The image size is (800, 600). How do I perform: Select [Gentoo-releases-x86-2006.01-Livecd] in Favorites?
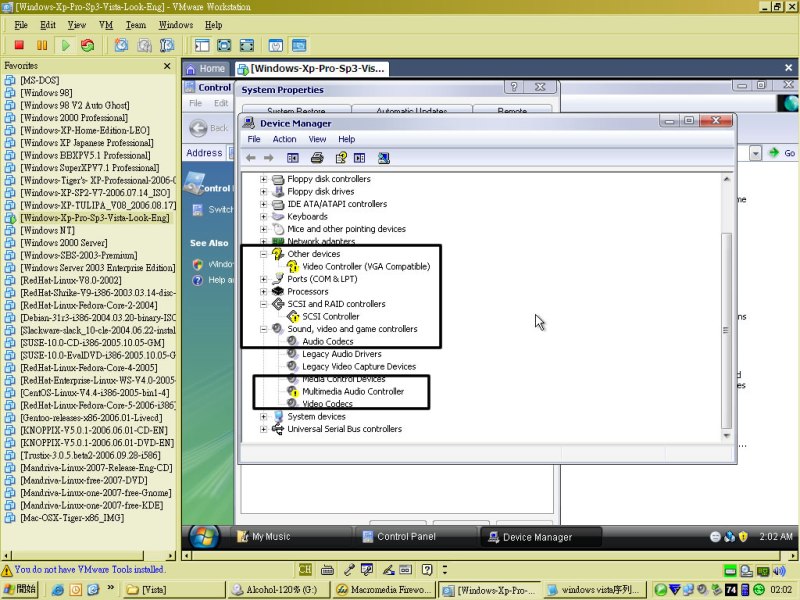pyautogui.click(x=91, y=418)
